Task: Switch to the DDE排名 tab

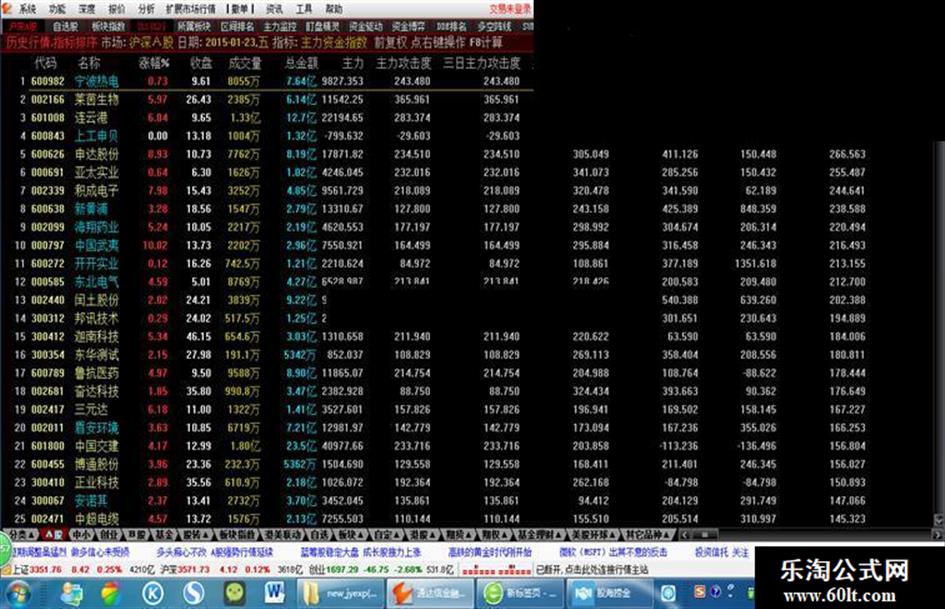Action: pyautogui.click(x=451, y=27)
